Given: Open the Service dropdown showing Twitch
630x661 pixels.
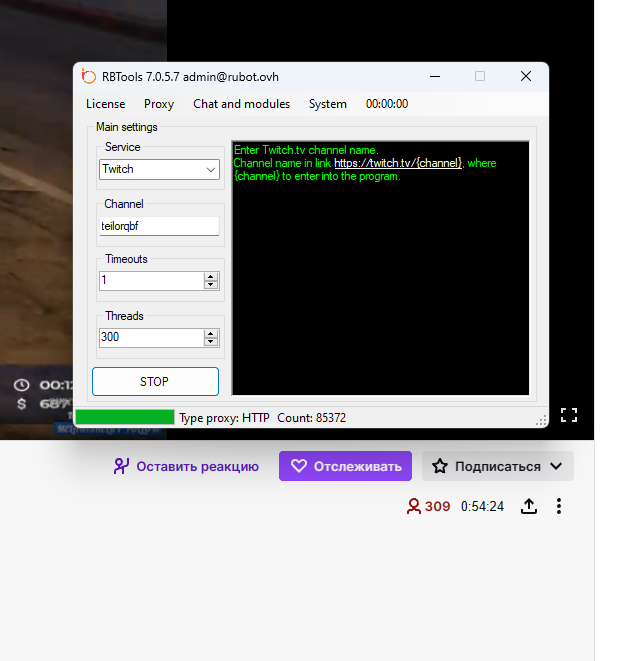Looking at the screenshot, I should click(159, 170).
